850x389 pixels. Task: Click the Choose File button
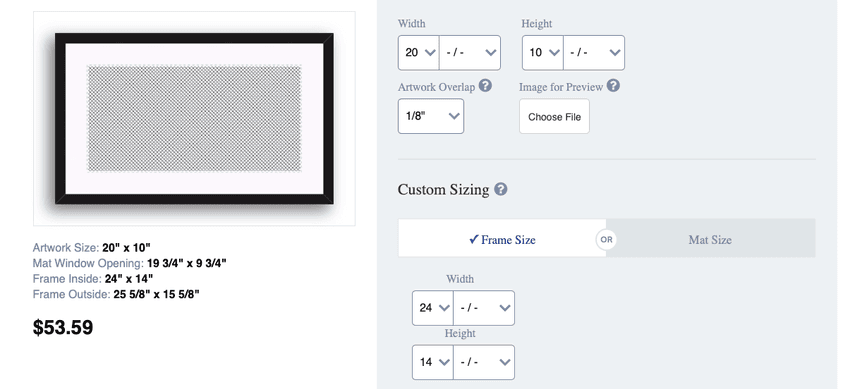(555, 116)
